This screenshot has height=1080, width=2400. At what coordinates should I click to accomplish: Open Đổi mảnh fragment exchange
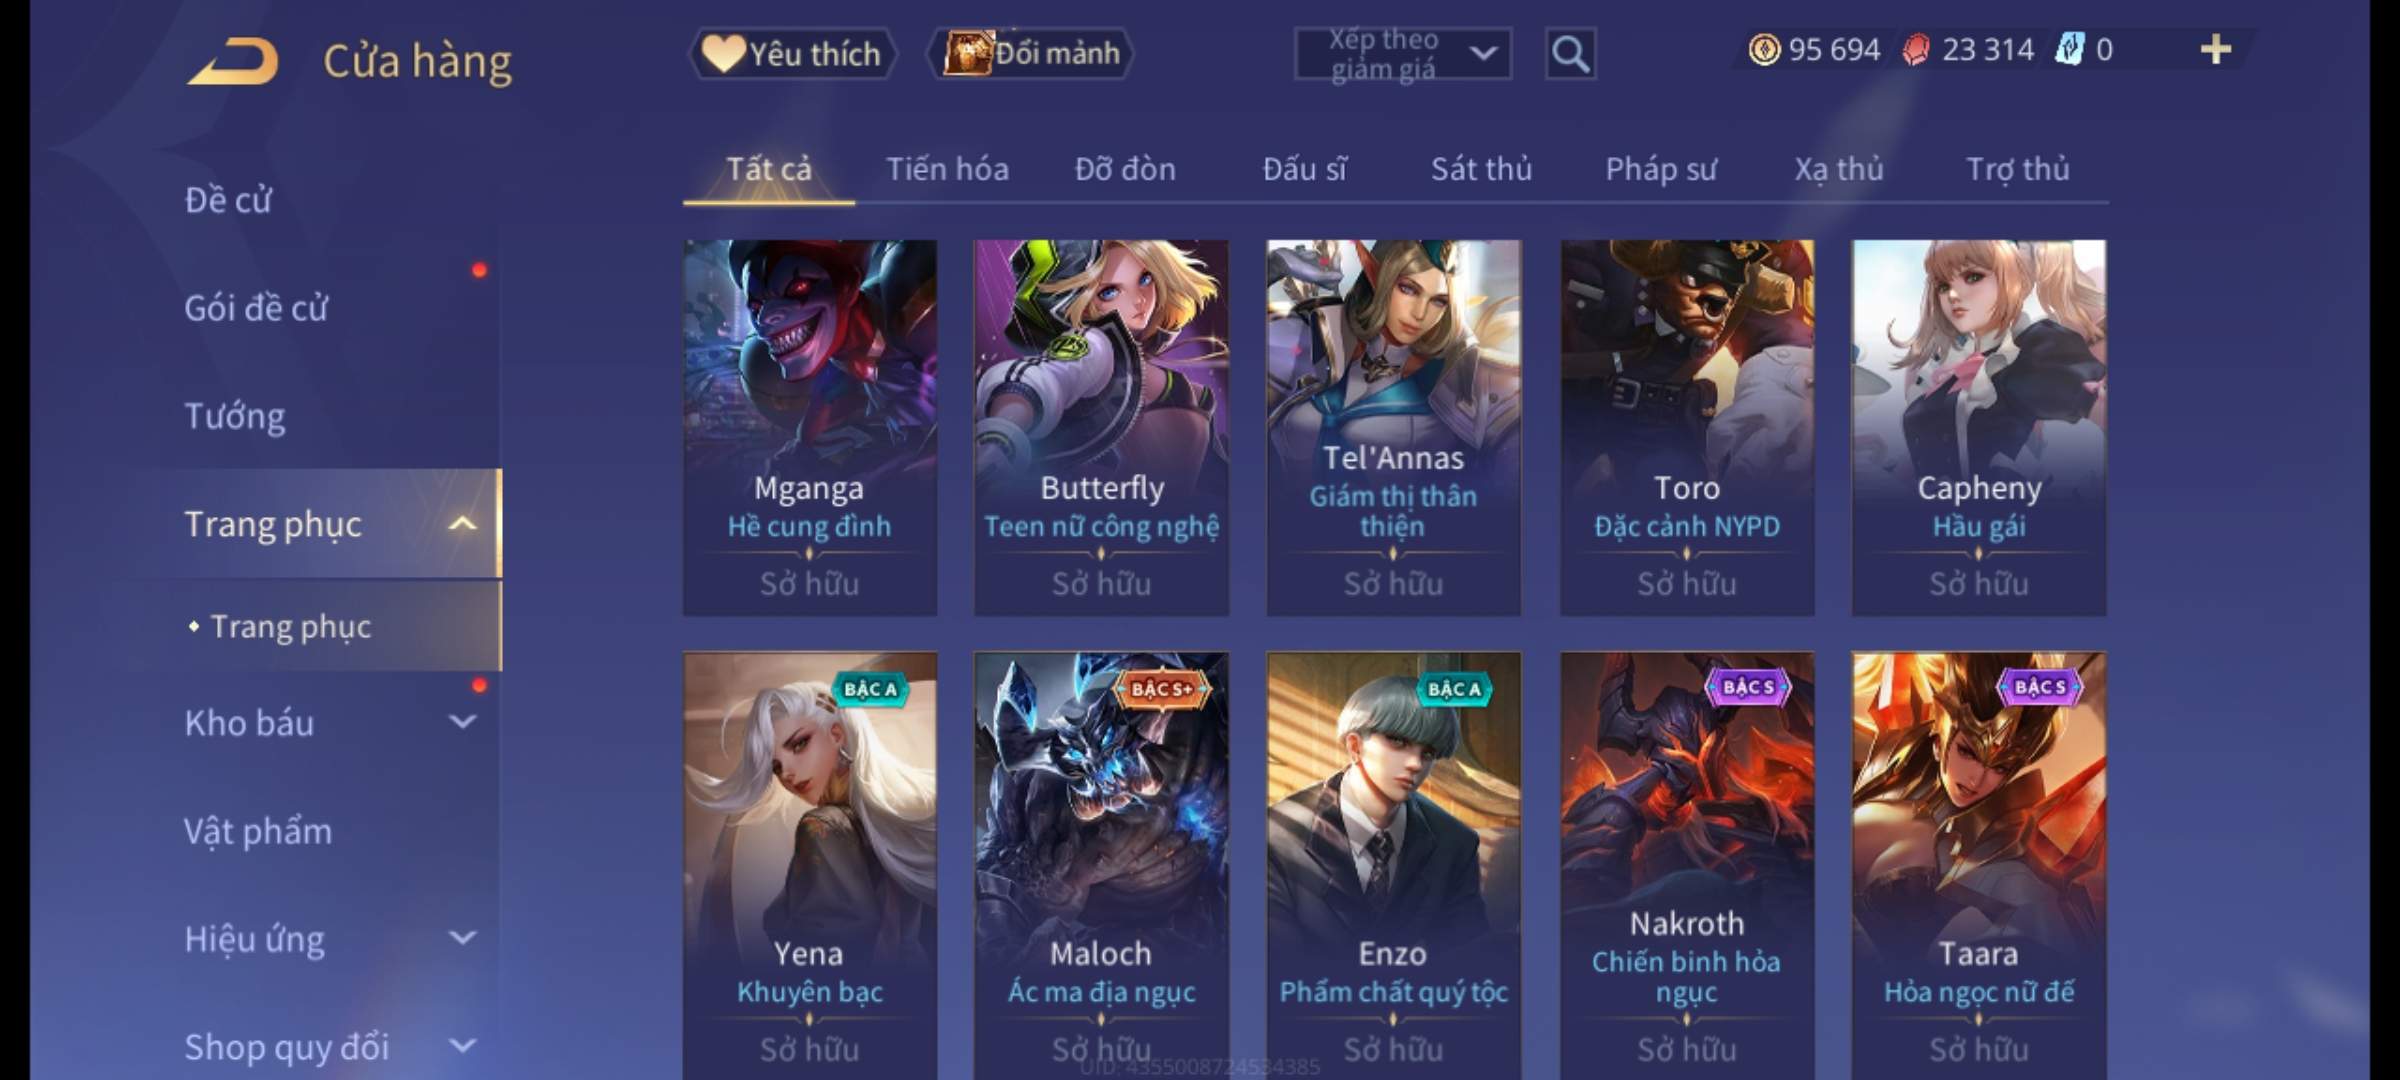tap(1031, 54)
